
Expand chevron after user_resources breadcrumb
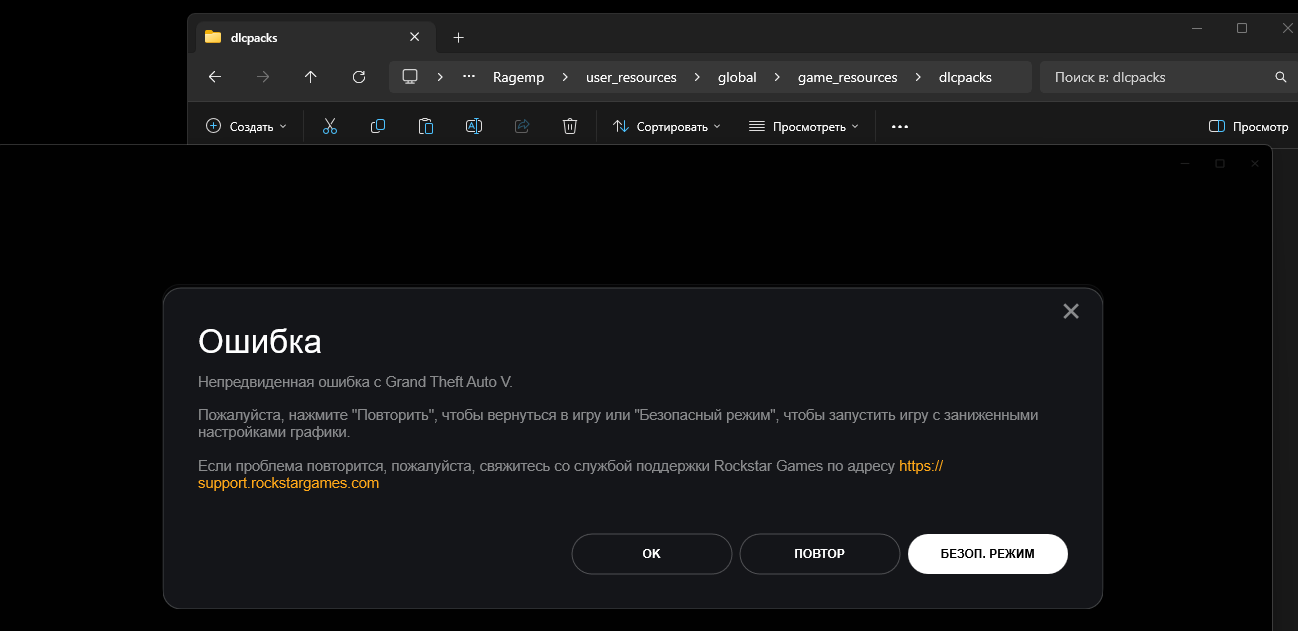tap(697, 77)
